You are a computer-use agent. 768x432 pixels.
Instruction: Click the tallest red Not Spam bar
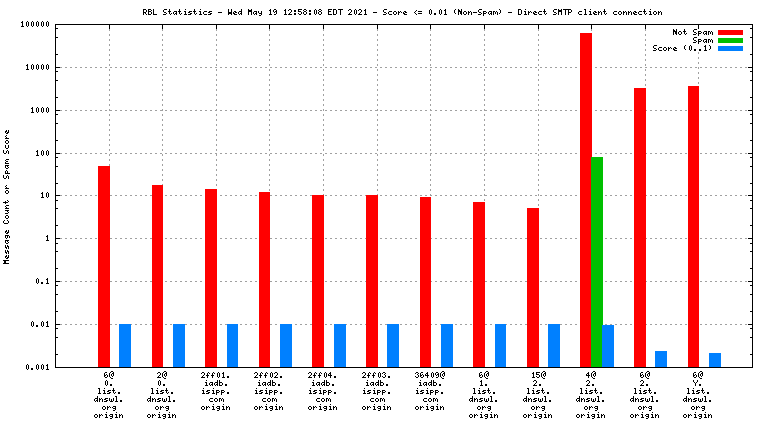pos(586,200)
